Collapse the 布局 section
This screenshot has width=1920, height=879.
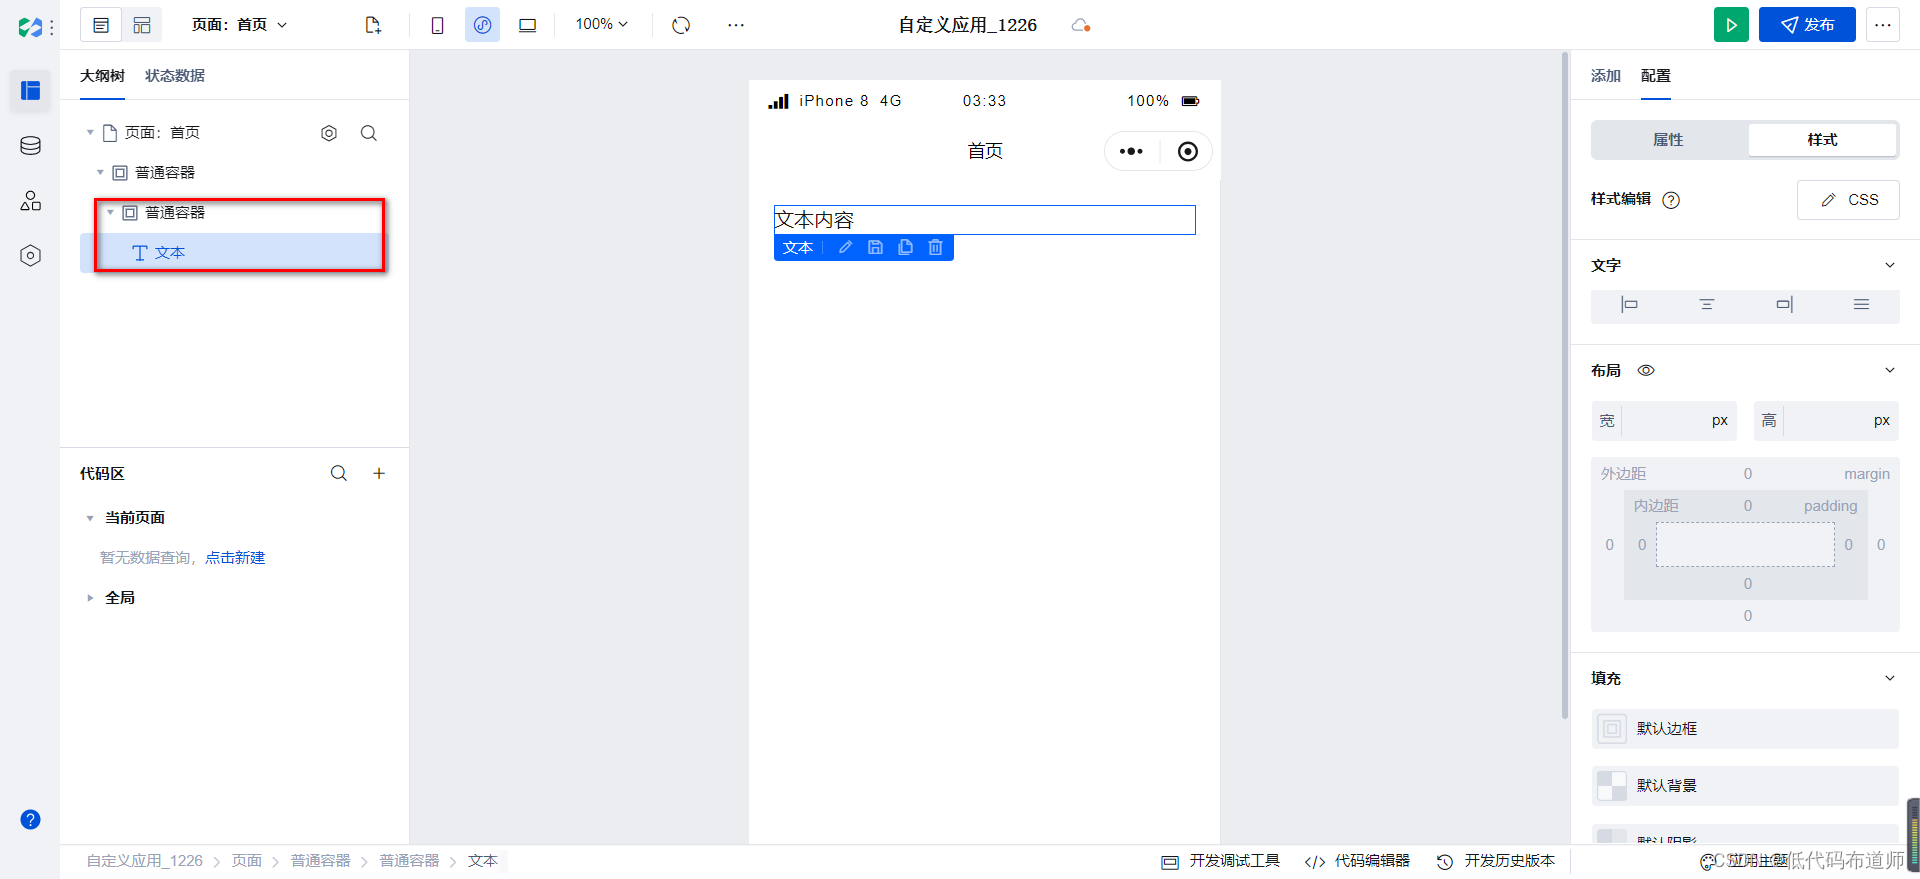coord(1889,371)
